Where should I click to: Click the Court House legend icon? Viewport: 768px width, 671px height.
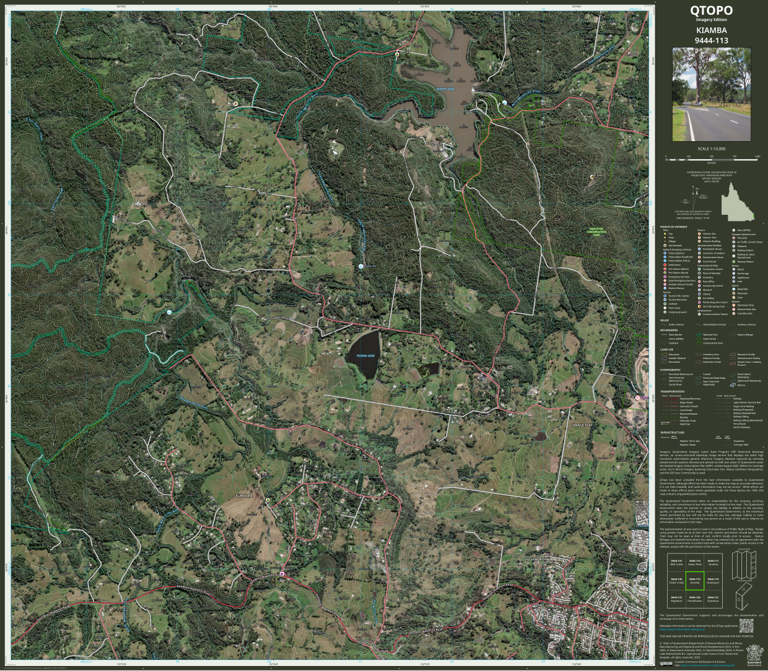[699, 262]
